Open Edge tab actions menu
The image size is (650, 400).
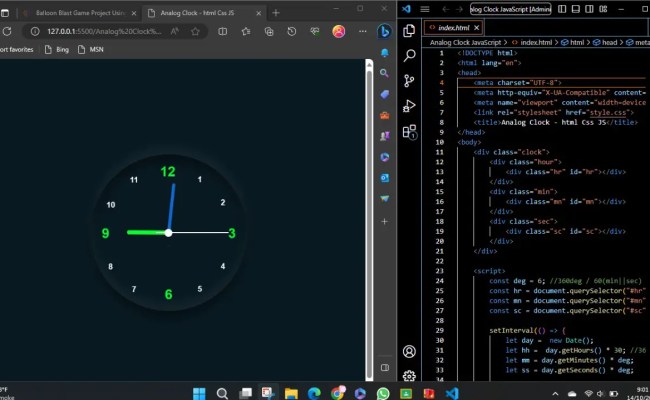(5, 13)
